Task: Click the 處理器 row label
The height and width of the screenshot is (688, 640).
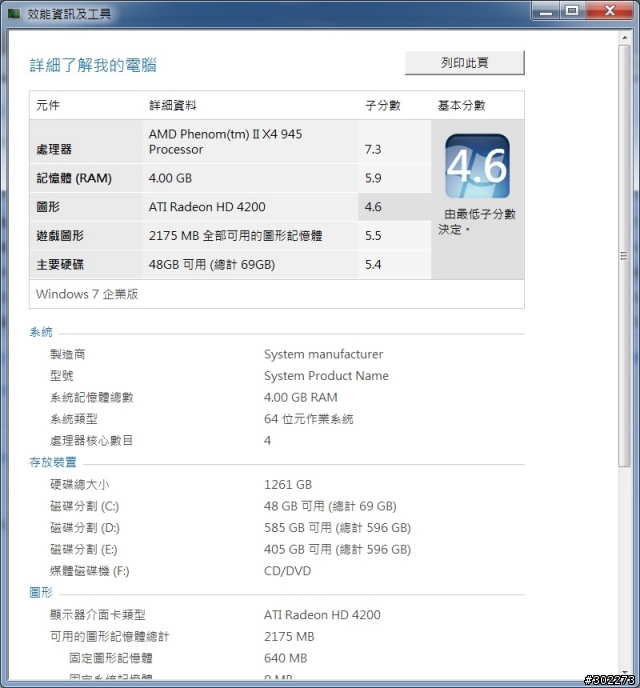Action: point(54,150)
